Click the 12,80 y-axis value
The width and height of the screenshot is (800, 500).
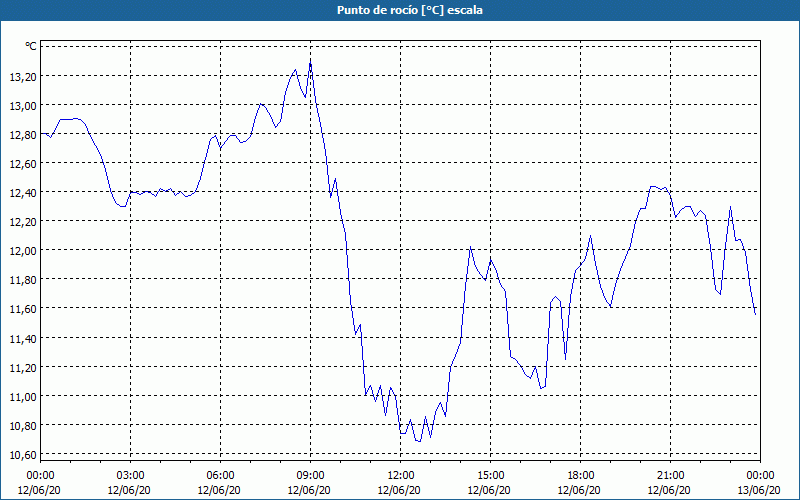click(23, 134)
